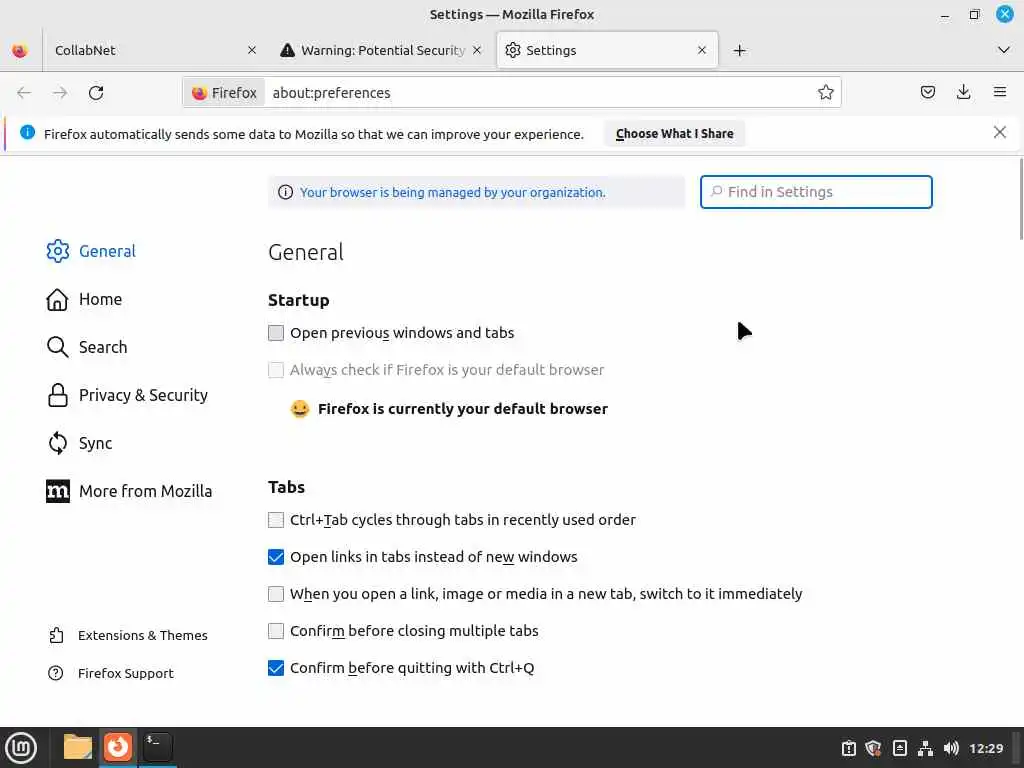This screenshot has height=768, width=1024.
Task: Uncheck Confirm before quitting with Ctrl+Q
Action: pos(276,668)
